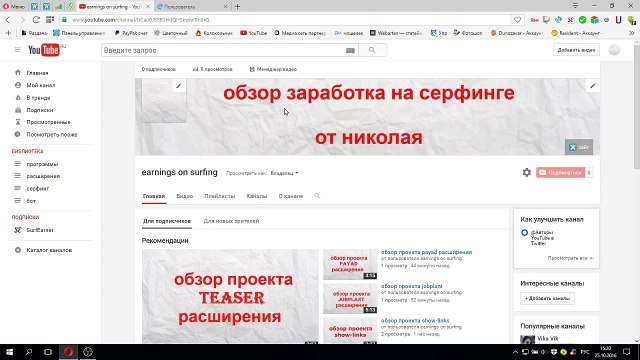Open обзор проекта show-links title
640x360 pixels.
coord(415,320)
